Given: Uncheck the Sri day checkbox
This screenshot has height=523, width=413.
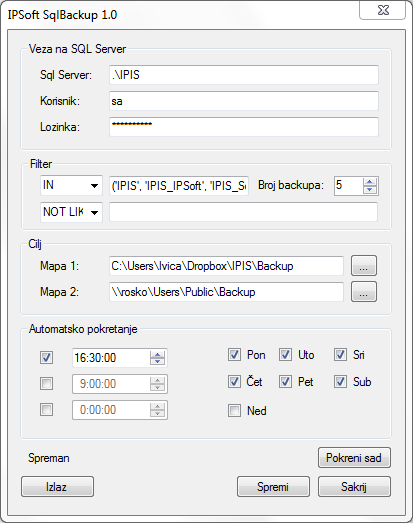Looking at the screenshot, I should (x=340, y=355).
